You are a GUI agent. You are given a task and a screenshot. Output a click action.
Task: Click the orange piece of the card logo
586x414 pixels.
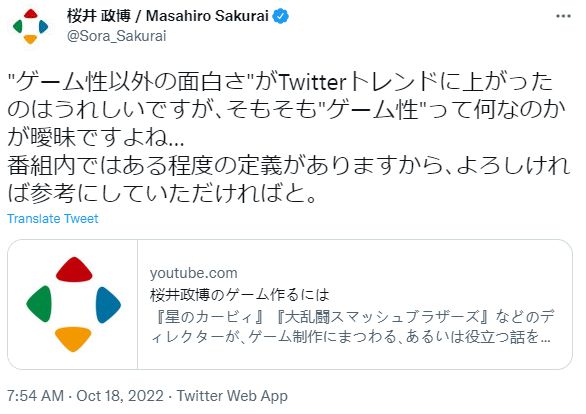pyautogui.click(x=73, y=339)
